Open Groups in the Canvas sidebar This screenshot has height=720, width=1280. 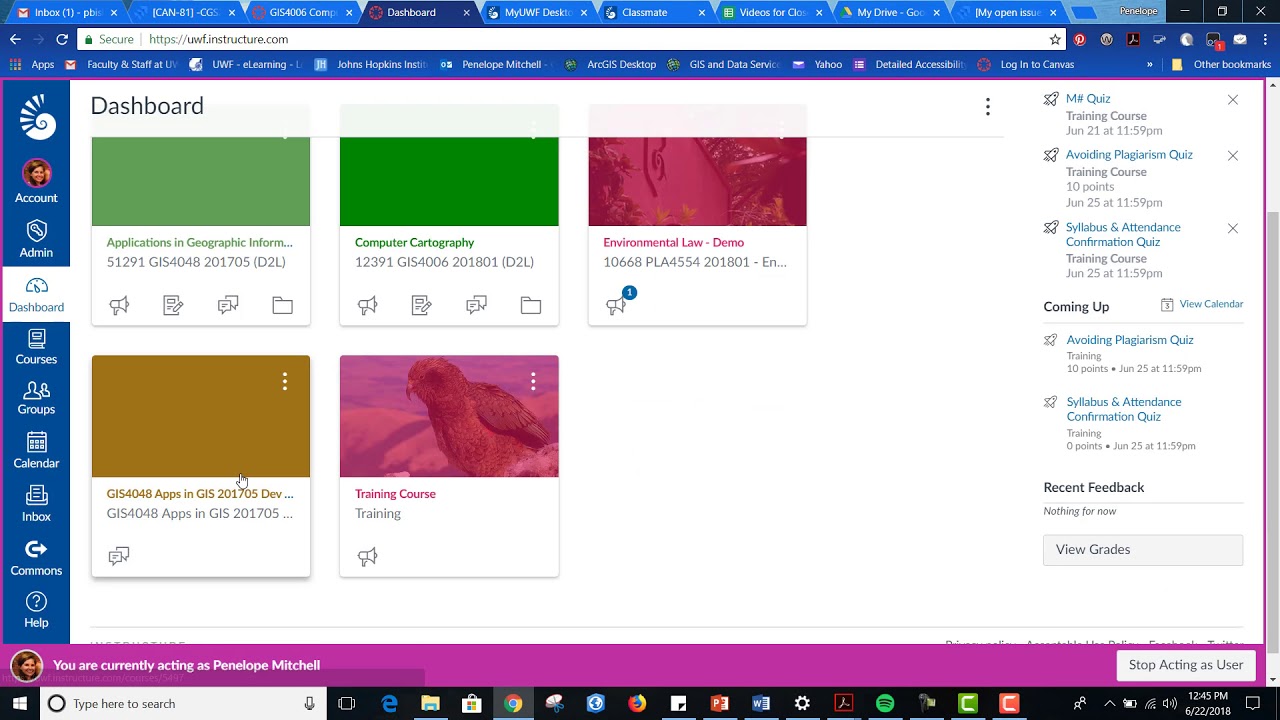pyautogui.click(x=36, y=397)
